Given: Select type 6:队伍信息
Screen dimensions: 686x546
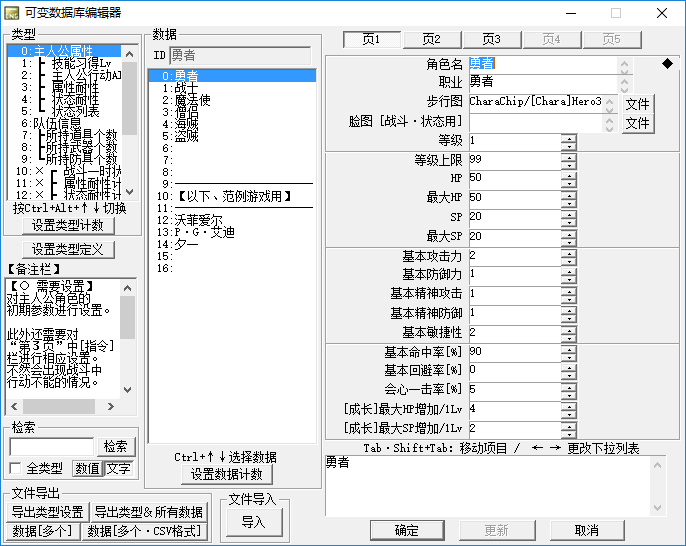Looking at the screenshot, I should (x=64, y=123).
